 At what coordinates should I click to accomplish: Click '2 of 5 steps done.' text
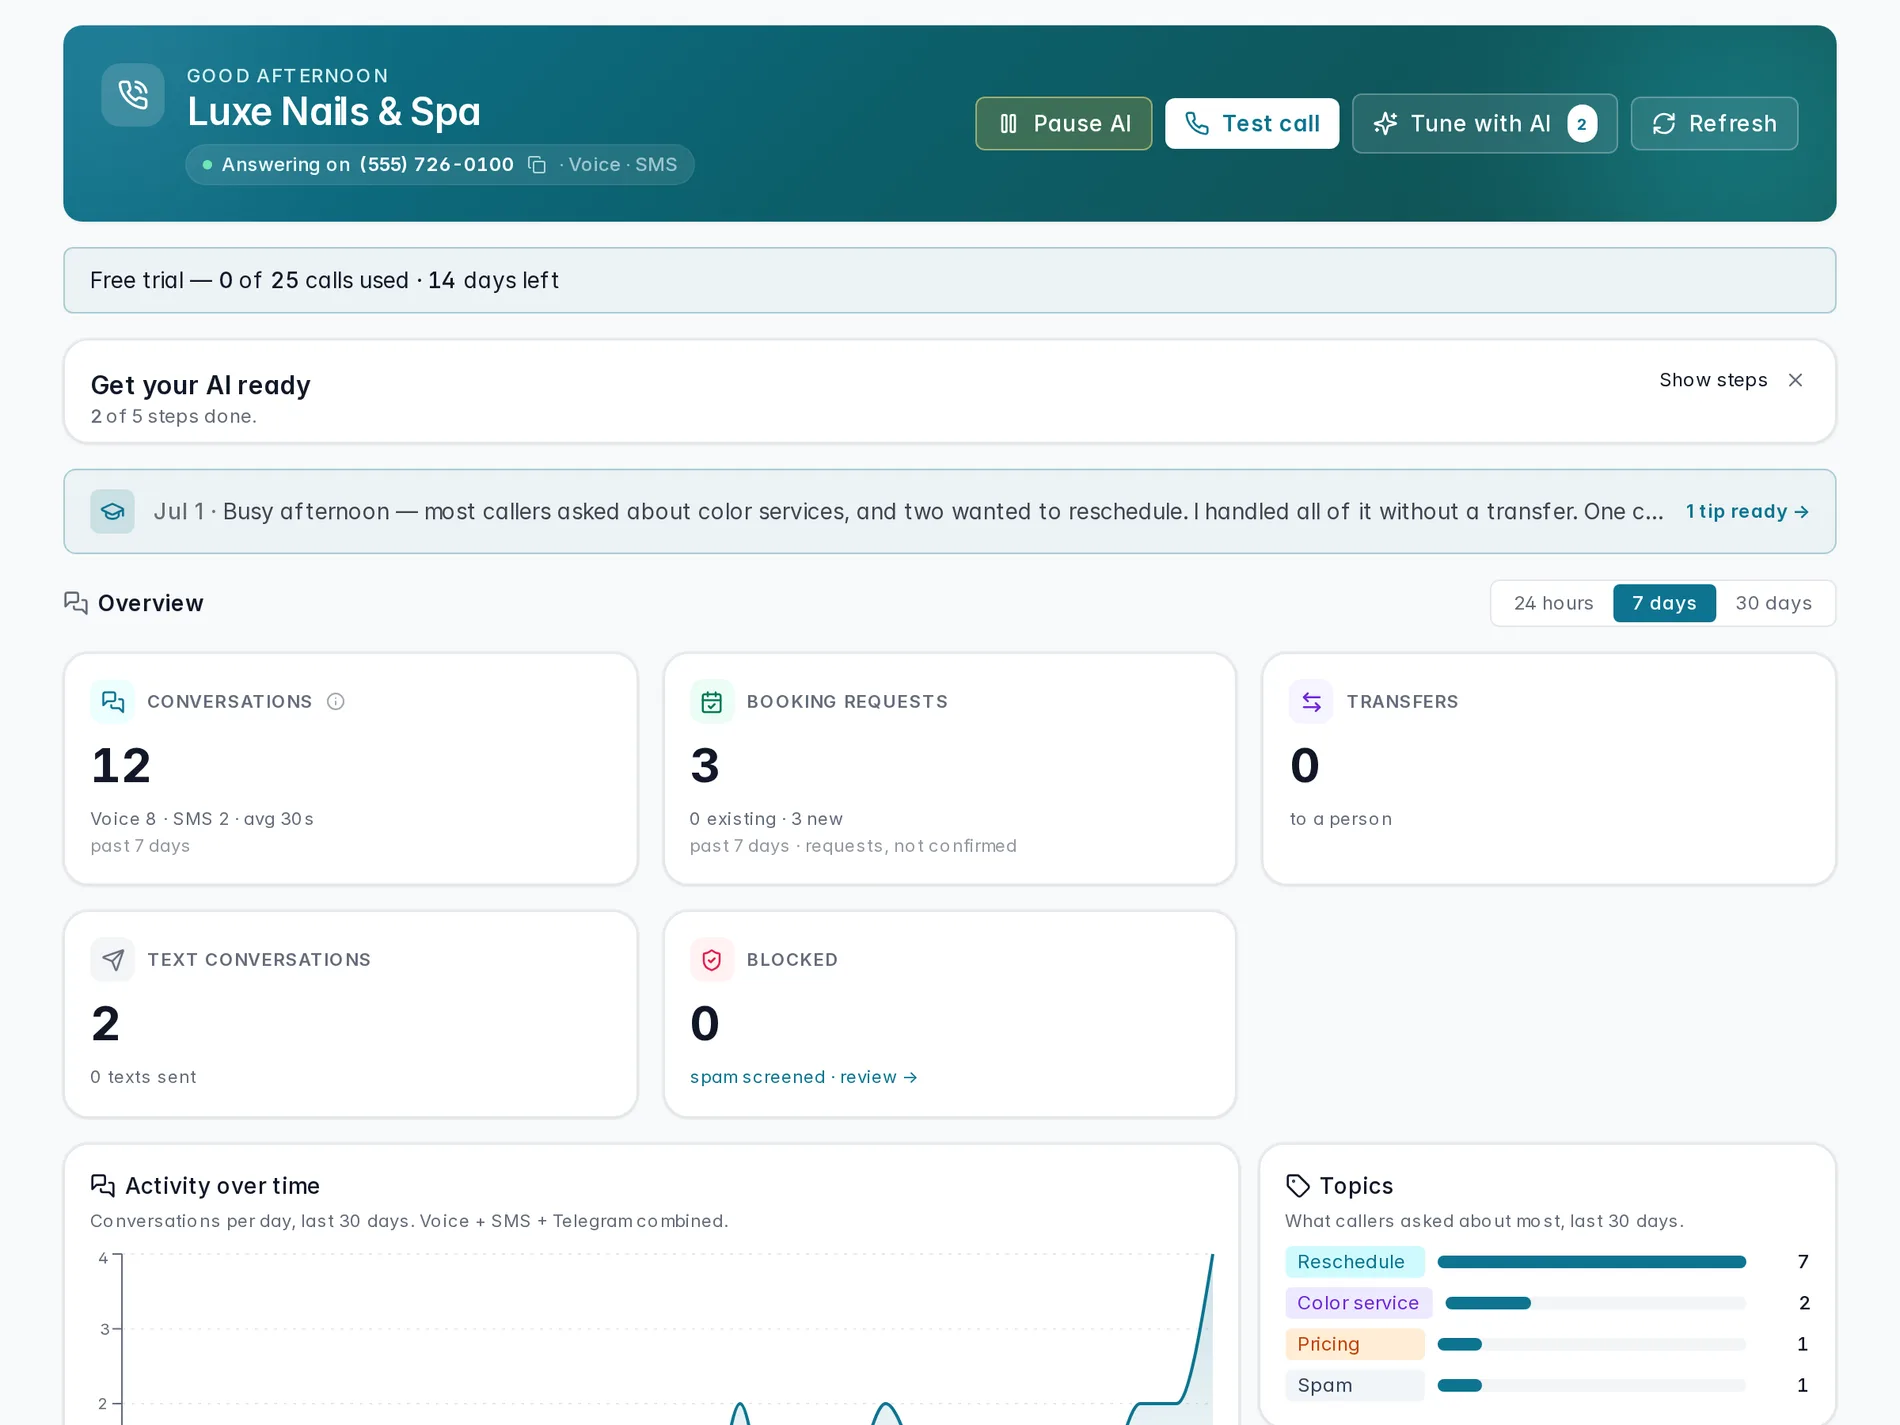click(174, 416)
